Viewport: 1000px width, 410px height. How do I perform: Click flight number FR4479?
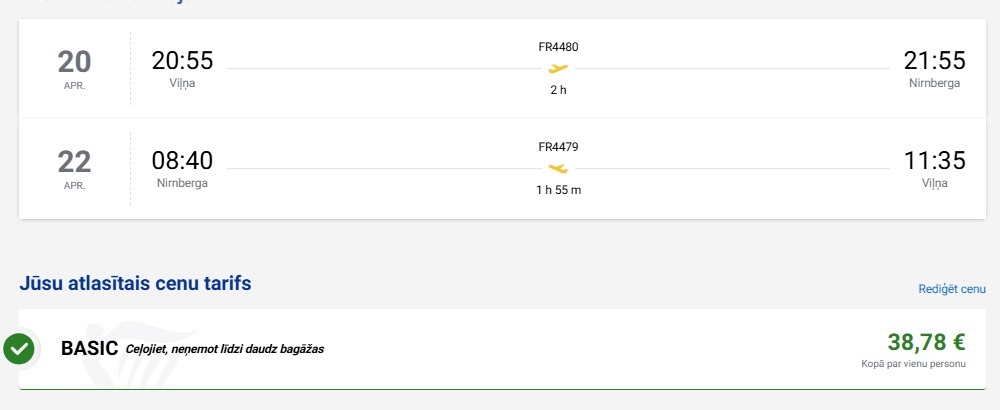[x=558, y=147]
